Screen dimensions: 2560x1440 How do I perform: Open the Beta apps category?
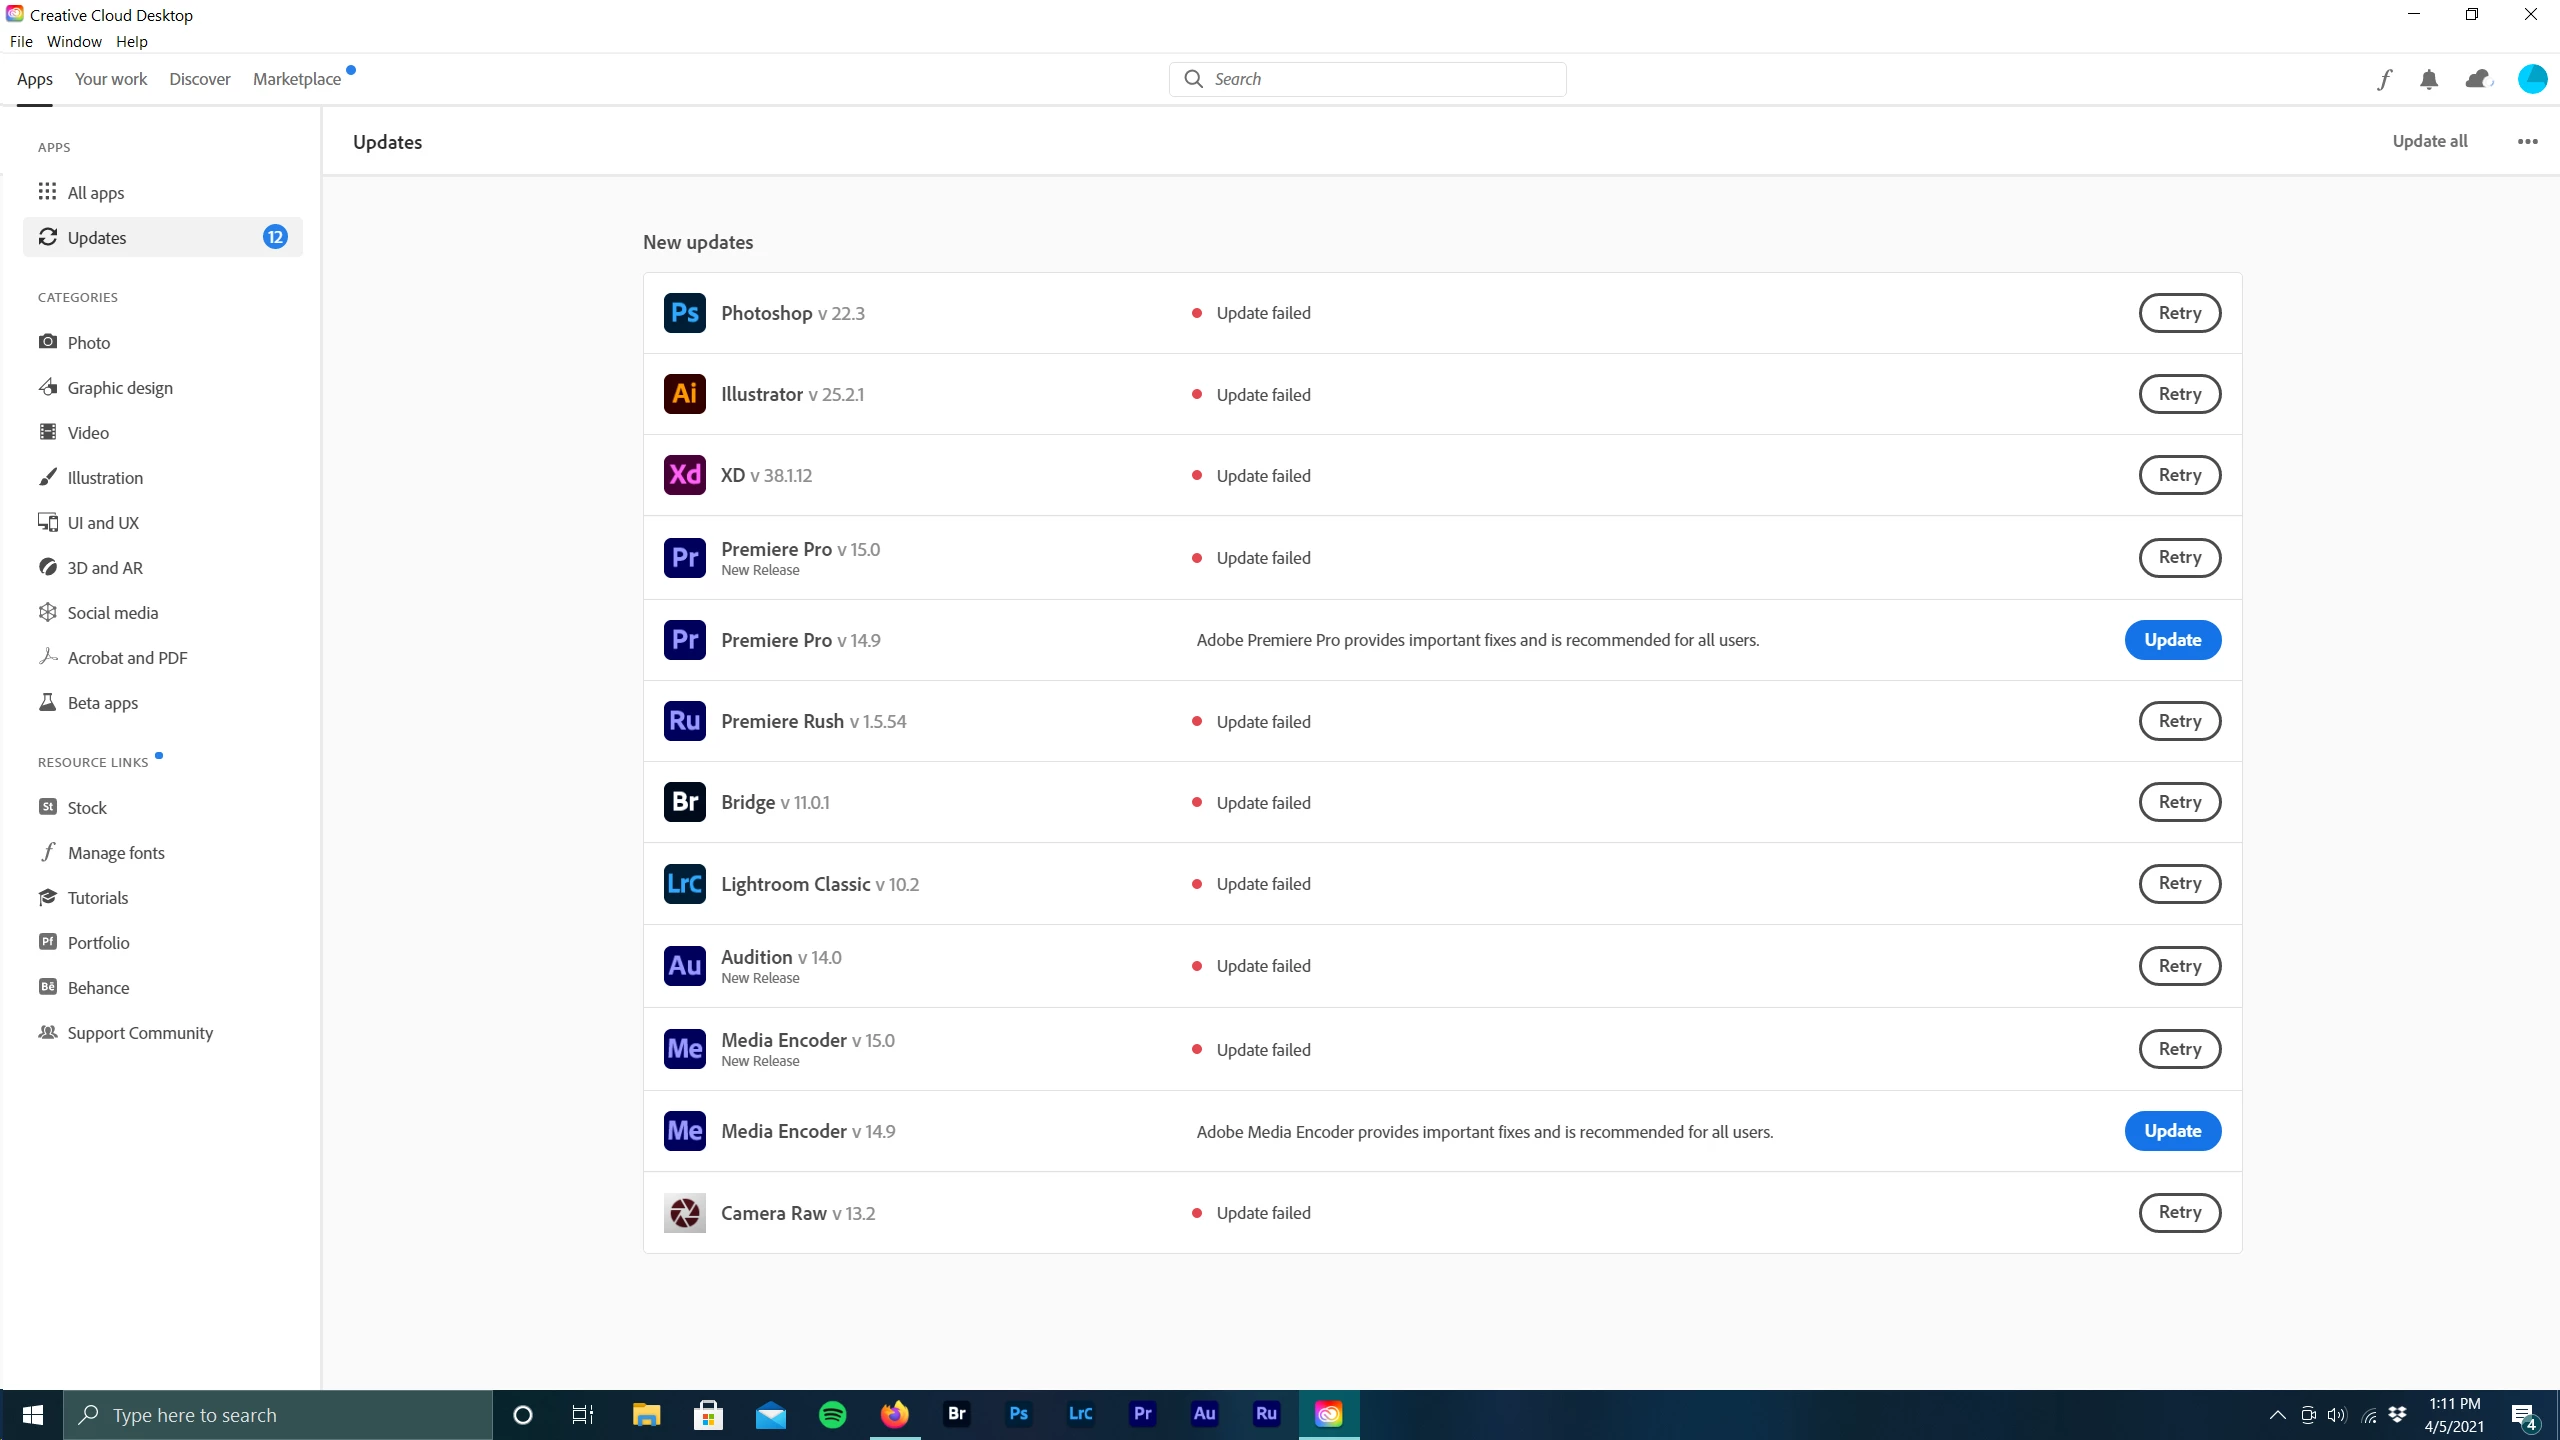pyautogui.click(x=102, y=703)
